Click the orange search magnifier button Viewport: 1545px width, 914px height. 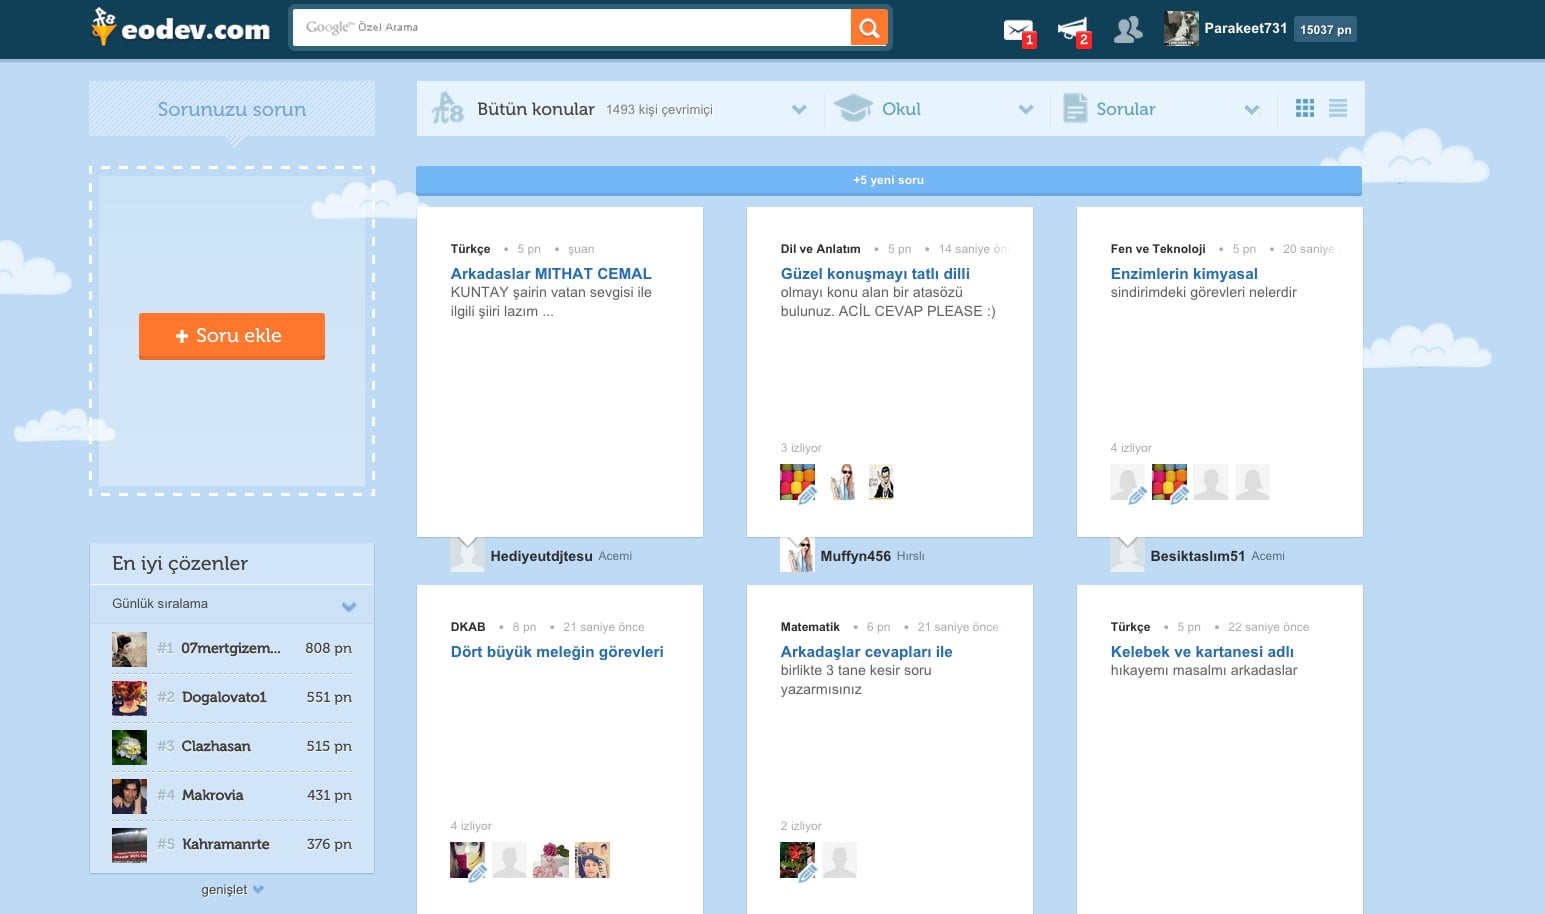(869, 28)
